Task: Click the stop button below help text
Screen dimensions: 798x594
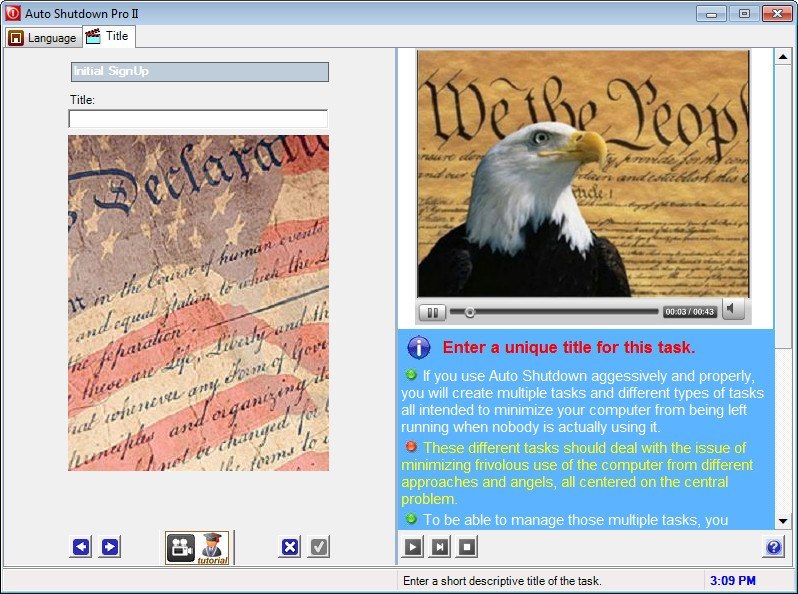Action: click(x=467, y=547)
